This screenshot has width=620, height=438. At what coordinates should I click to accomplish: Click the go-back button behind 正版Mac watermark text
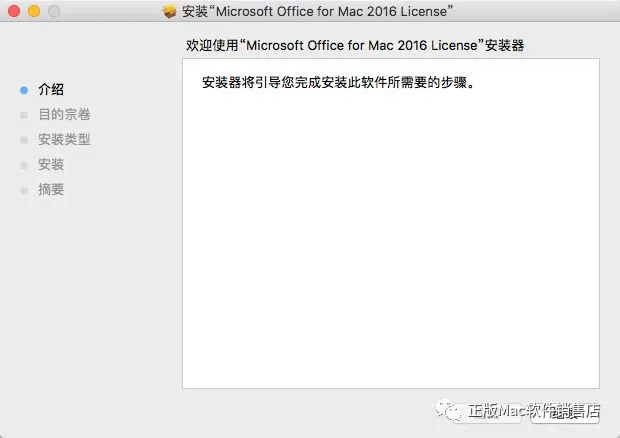click(487, 413)
